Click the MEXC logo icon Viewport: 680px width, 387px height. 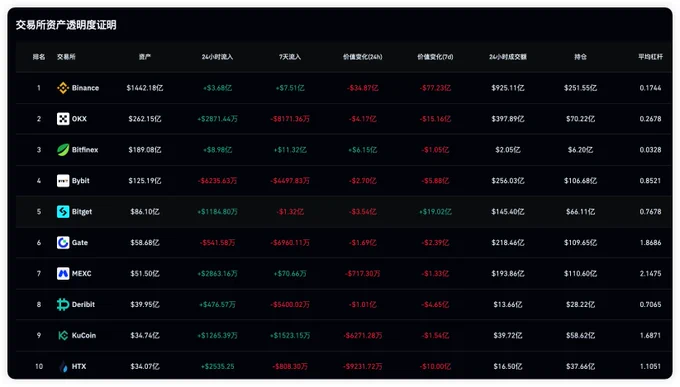pos(63,273)
